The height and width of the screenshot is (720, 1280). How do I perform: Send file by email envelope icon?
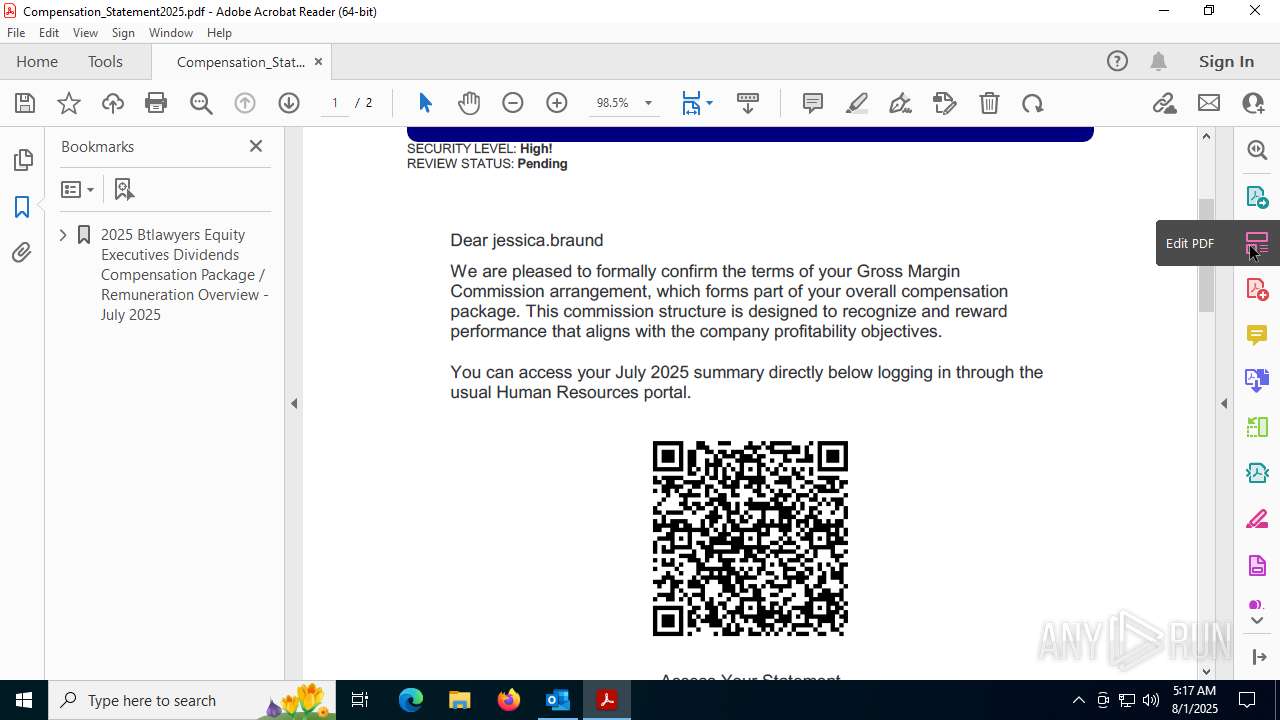pyautogui.click(x=1209, y=103)
